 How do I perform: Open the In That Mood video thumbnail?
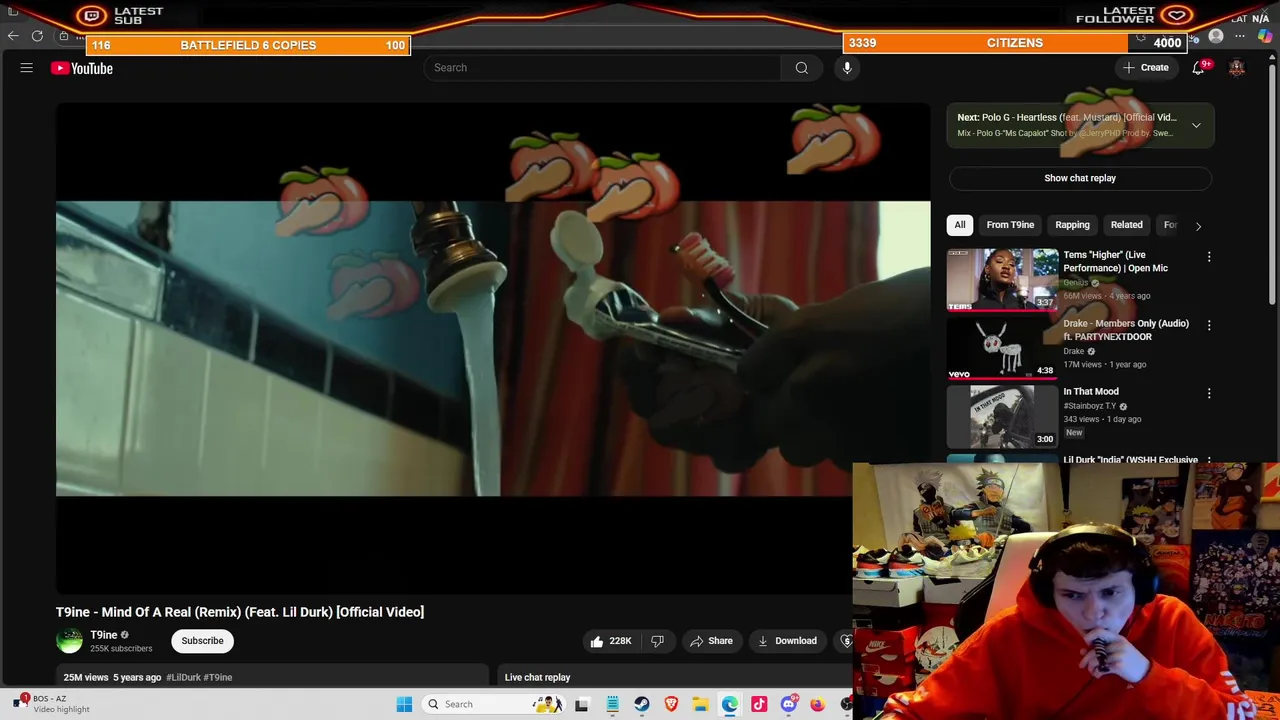pyautogui.click(x=1002, y=416)
